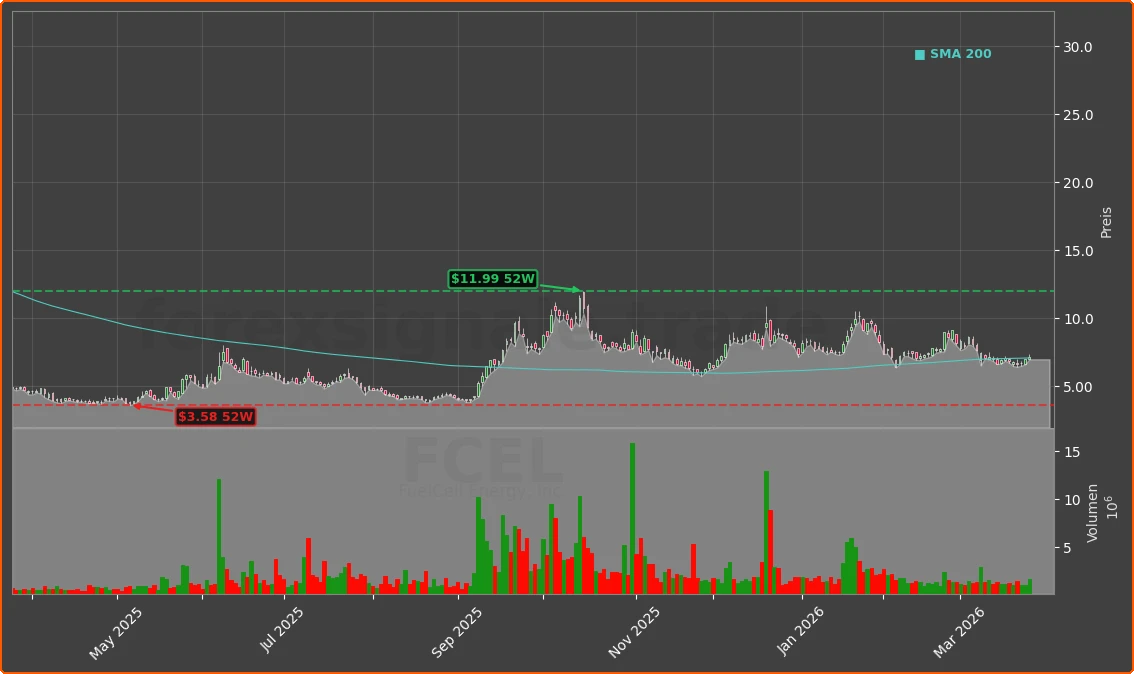The image size is (1134, 674).
Task: Click the Nov 2025 date label
Action: (634, 633)
